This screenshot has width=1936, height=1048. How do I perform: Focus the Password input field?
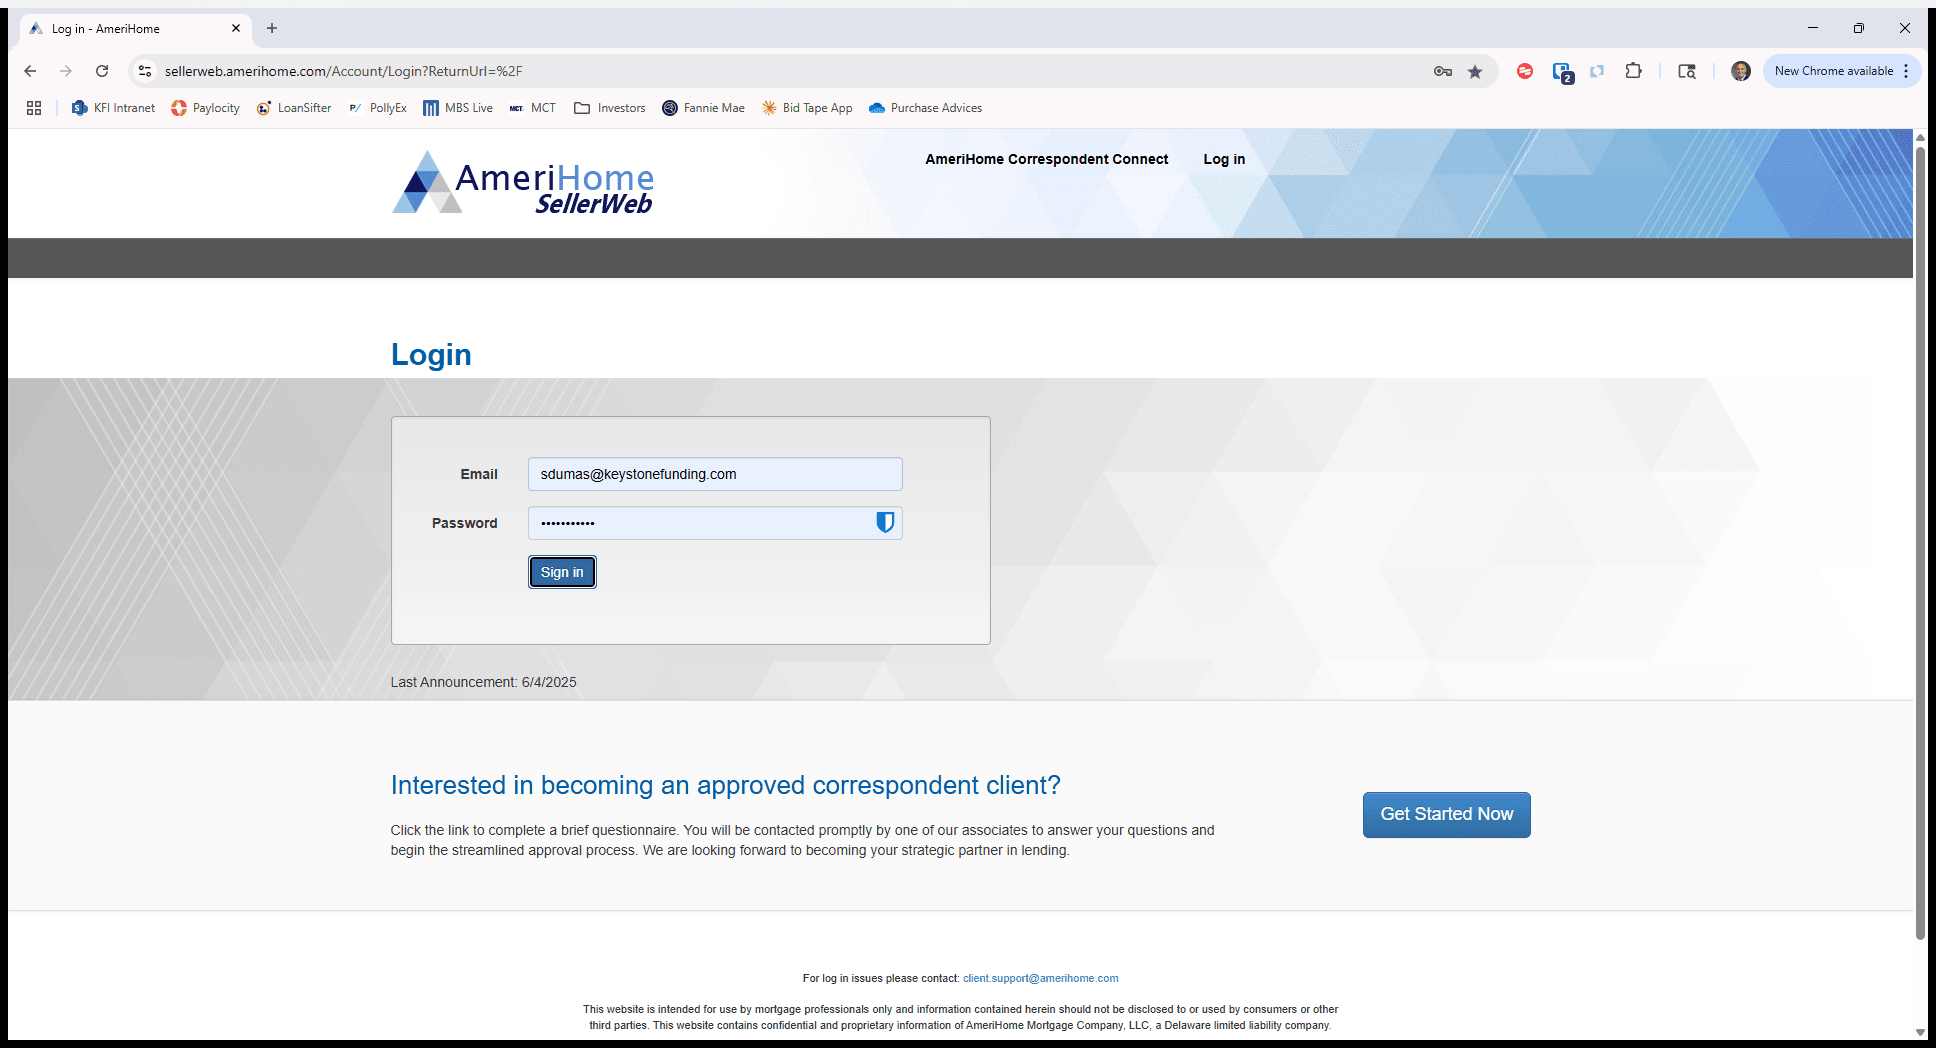[x=715, y=523]
